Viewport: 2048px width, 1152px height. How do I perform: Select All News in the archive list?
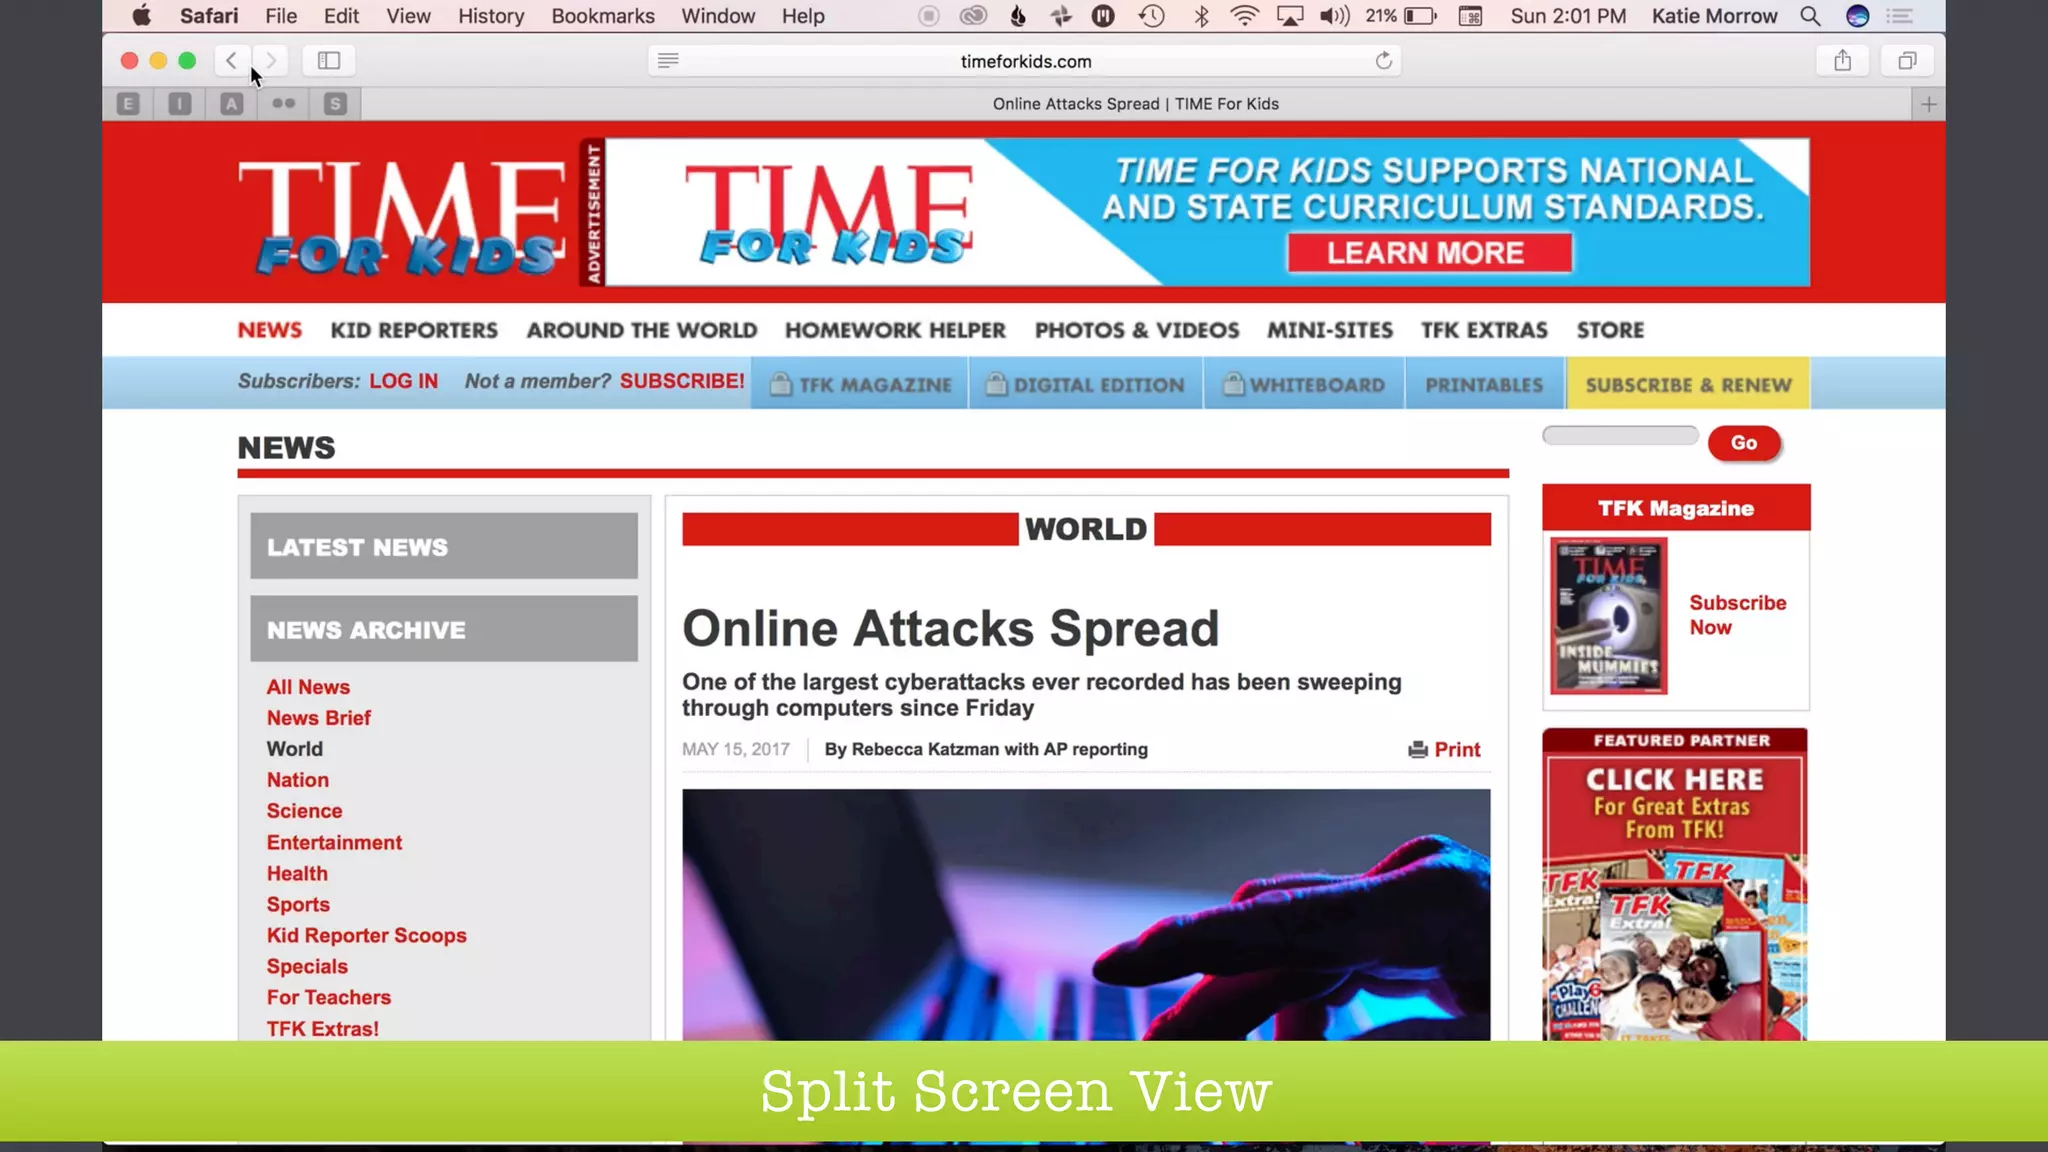pyautogui.click(x=308, y=687)
